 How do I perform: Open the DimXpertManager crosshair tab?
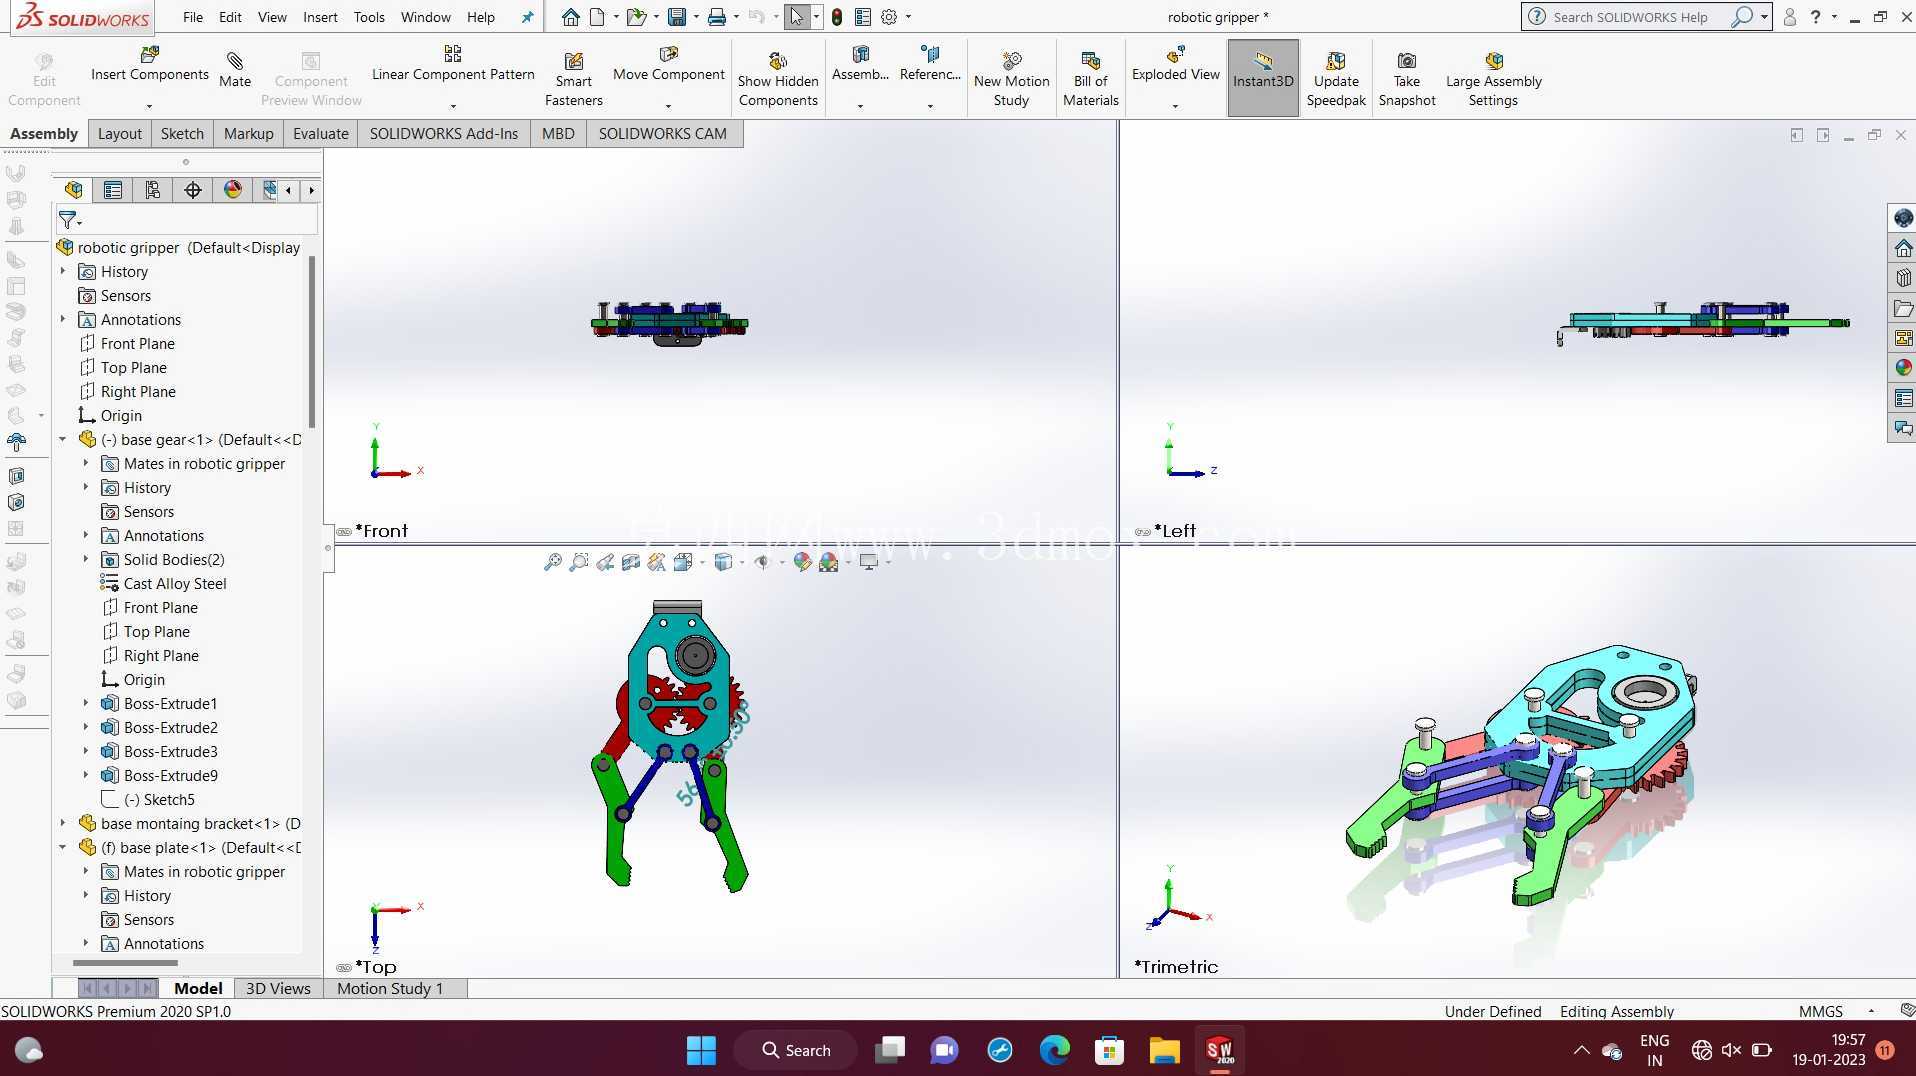193,190
